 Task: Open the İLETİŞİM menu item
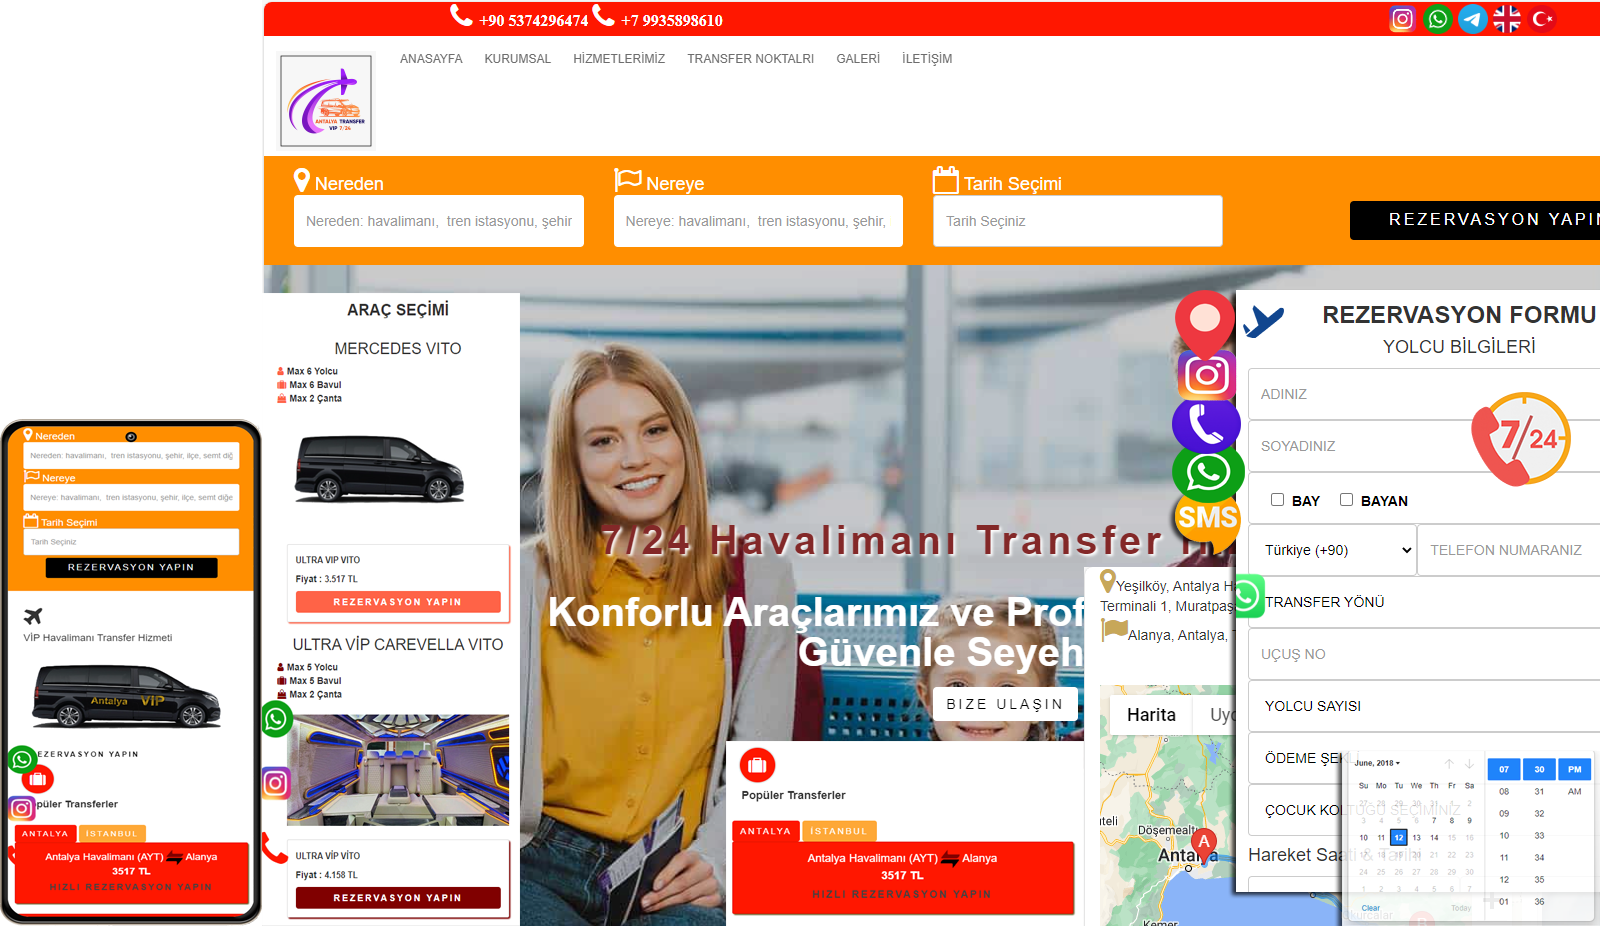927,59
